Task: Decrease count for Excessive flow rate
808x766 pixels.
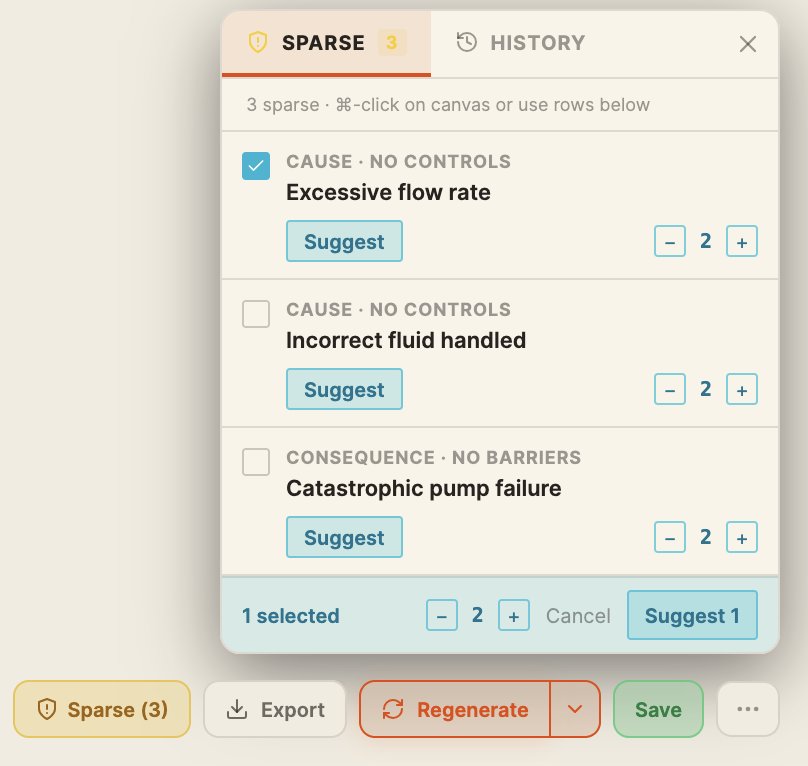Action: (x=670, y=241)
